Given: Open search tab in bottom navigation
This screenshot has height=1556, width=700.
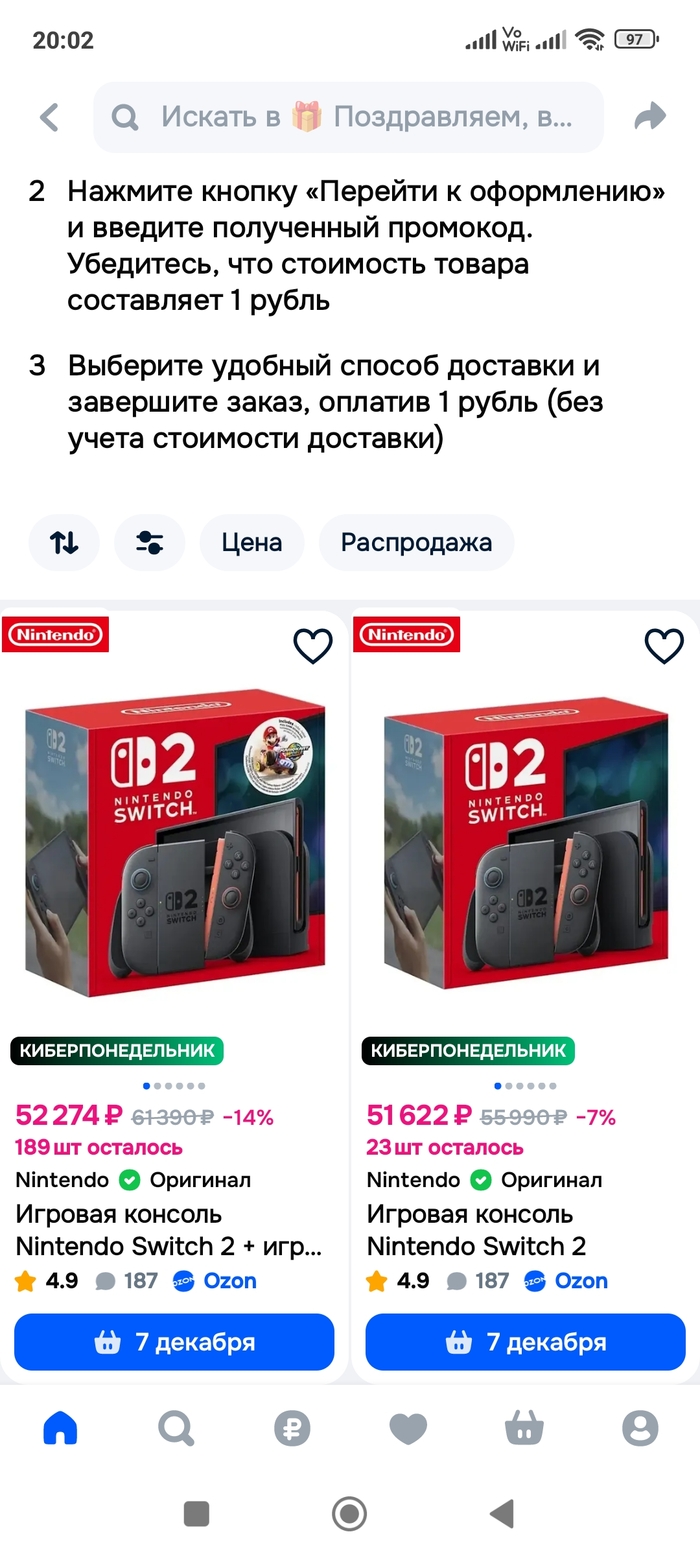Looking at the screenshot, I should (176, 1428).
